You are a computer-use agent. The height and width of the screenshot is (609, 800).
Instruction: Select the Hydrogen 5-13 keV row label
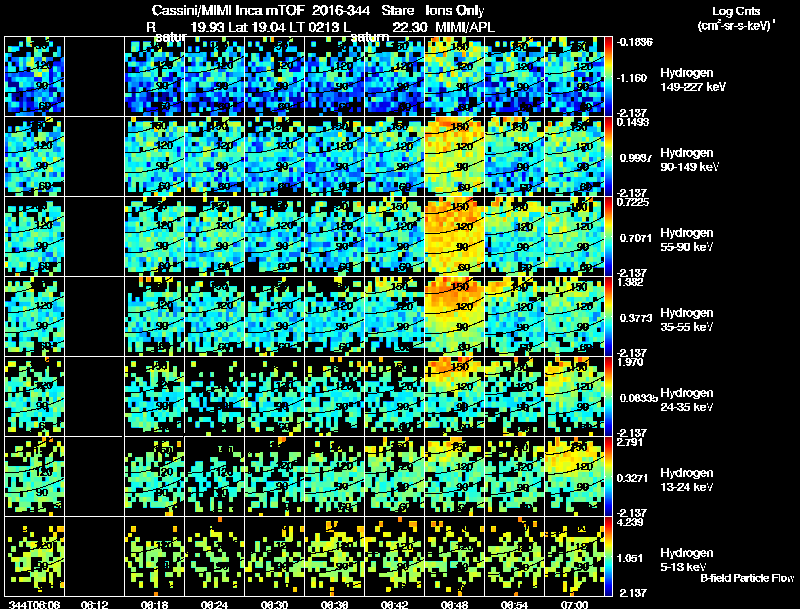pos(687,560)
